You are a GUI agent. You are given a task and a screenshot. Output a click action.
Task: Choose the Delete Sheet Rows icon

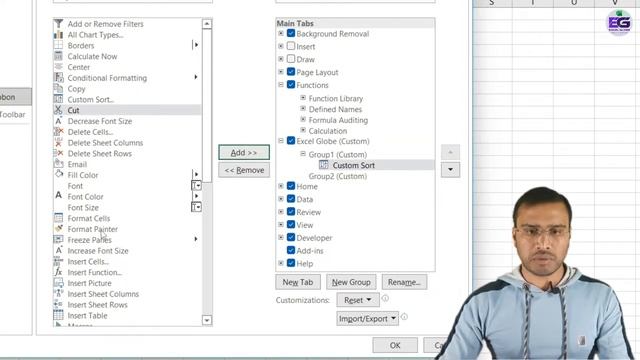(x=58, y=153)
